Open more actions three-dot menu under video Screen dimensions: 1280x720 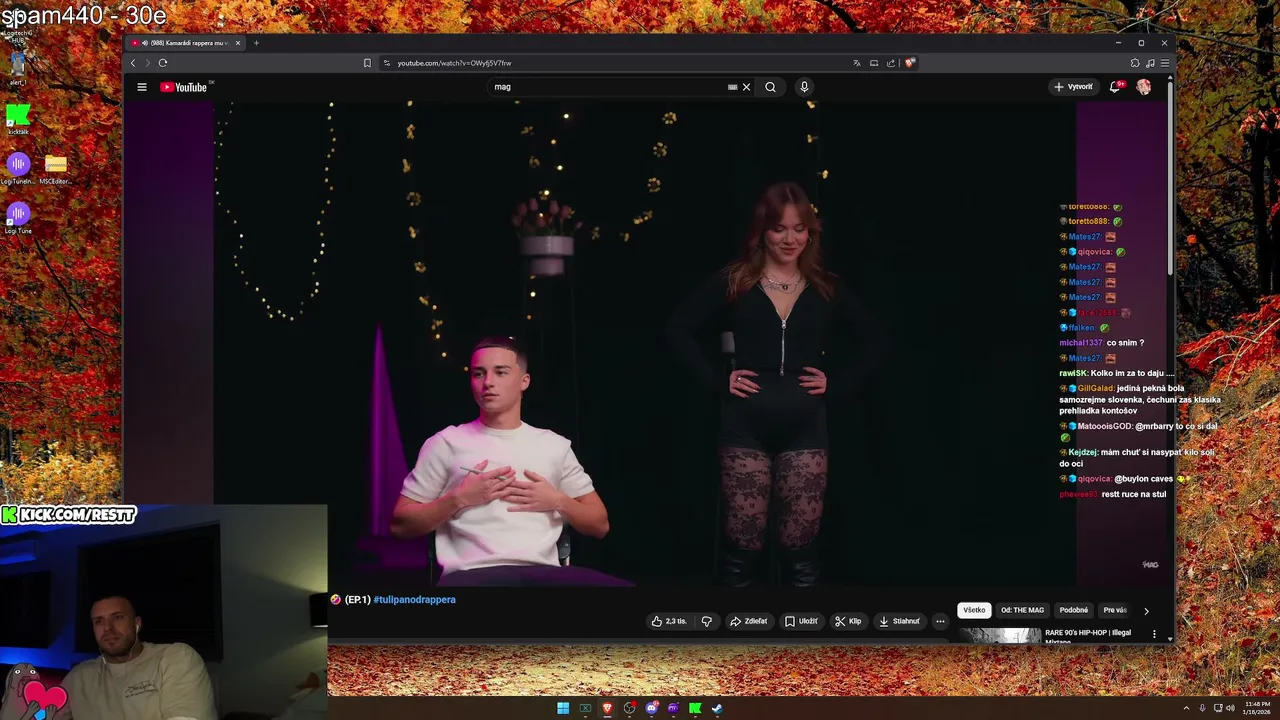click(940, 621)
